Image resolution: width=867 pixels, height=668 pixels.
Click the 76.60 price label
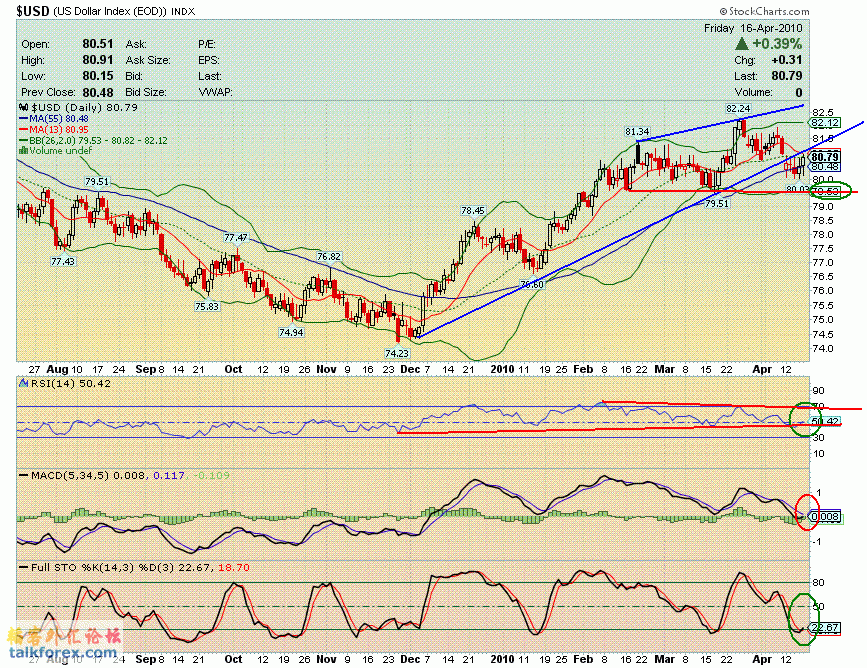click(x=532, y=285)
